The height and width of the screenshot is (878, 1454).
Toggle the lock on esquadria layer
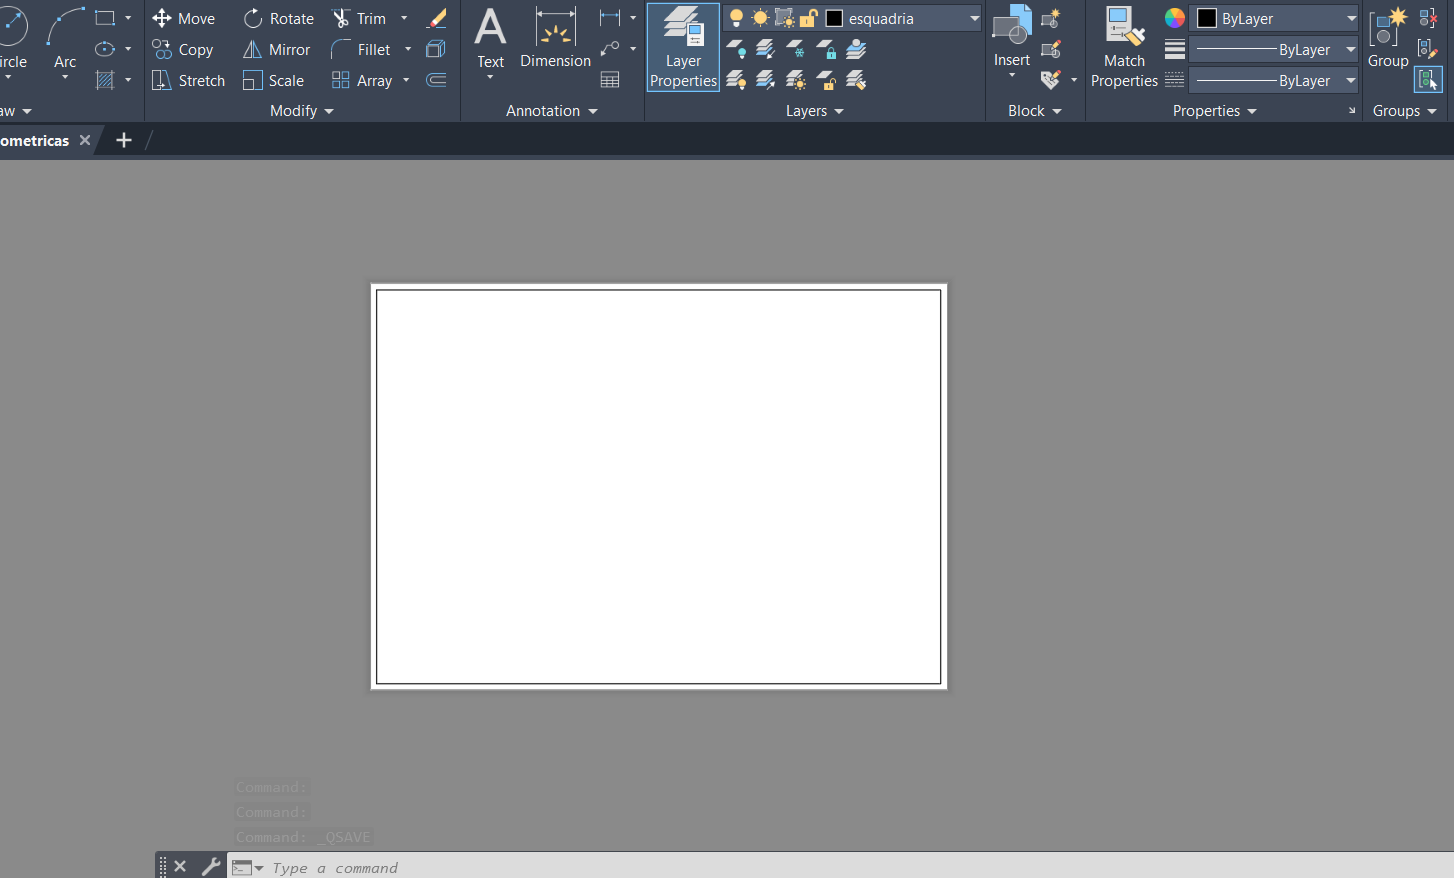click(x=808, y=19)
